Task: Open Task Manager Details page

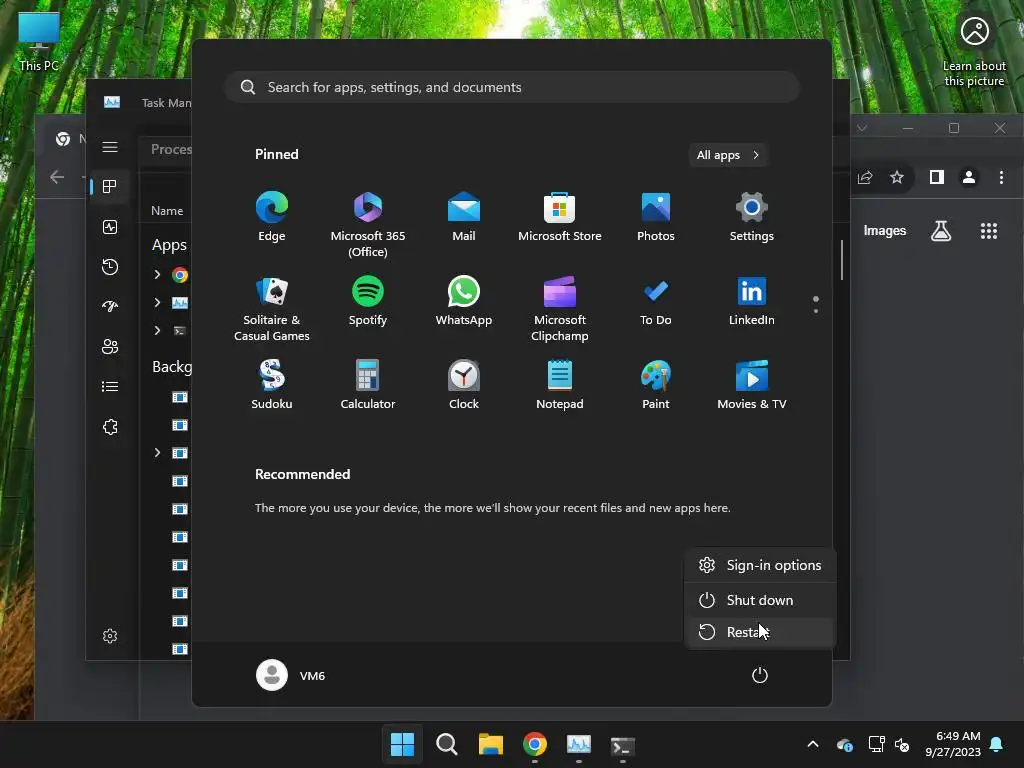Action: coord(110,387)
